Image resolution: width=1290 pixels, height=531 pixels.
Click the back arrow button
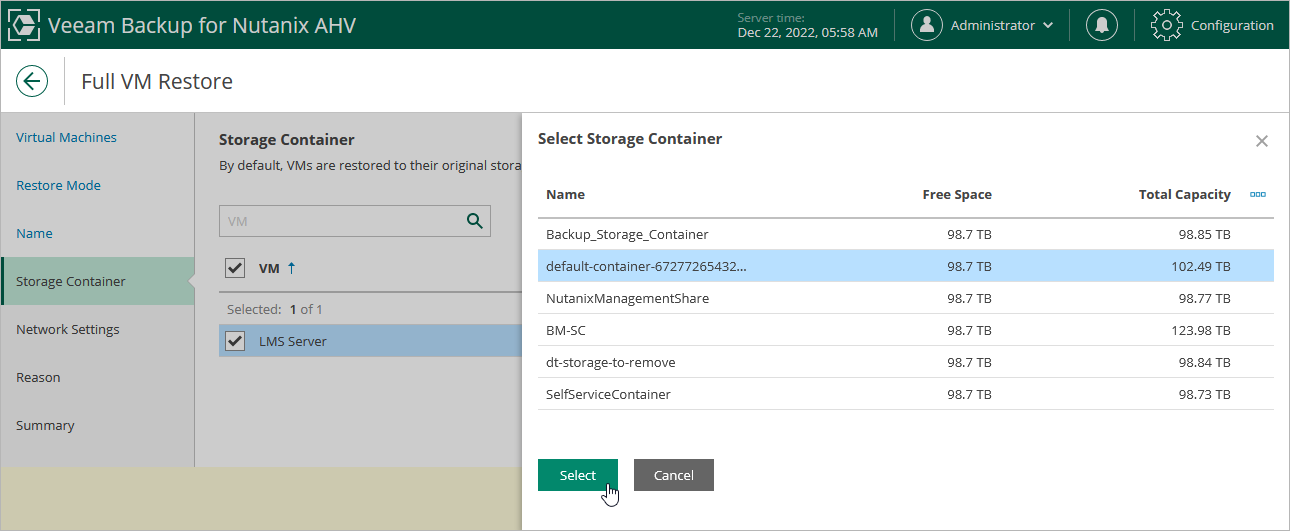(32, 81)
